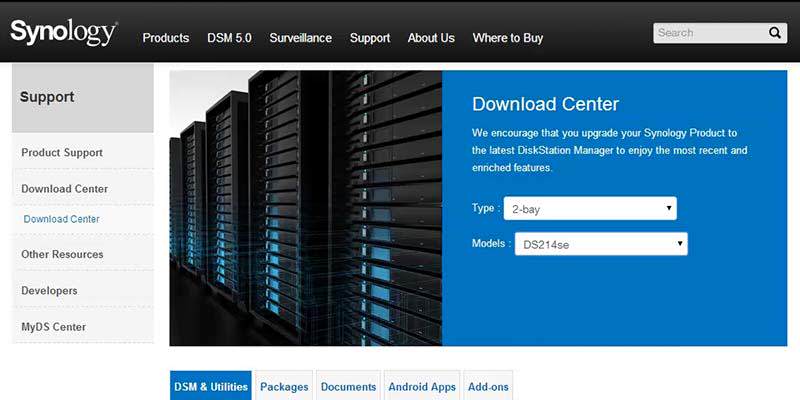800x400 pixels.
Task: Open the DSM 5.0 menu item
Action: 229,38
